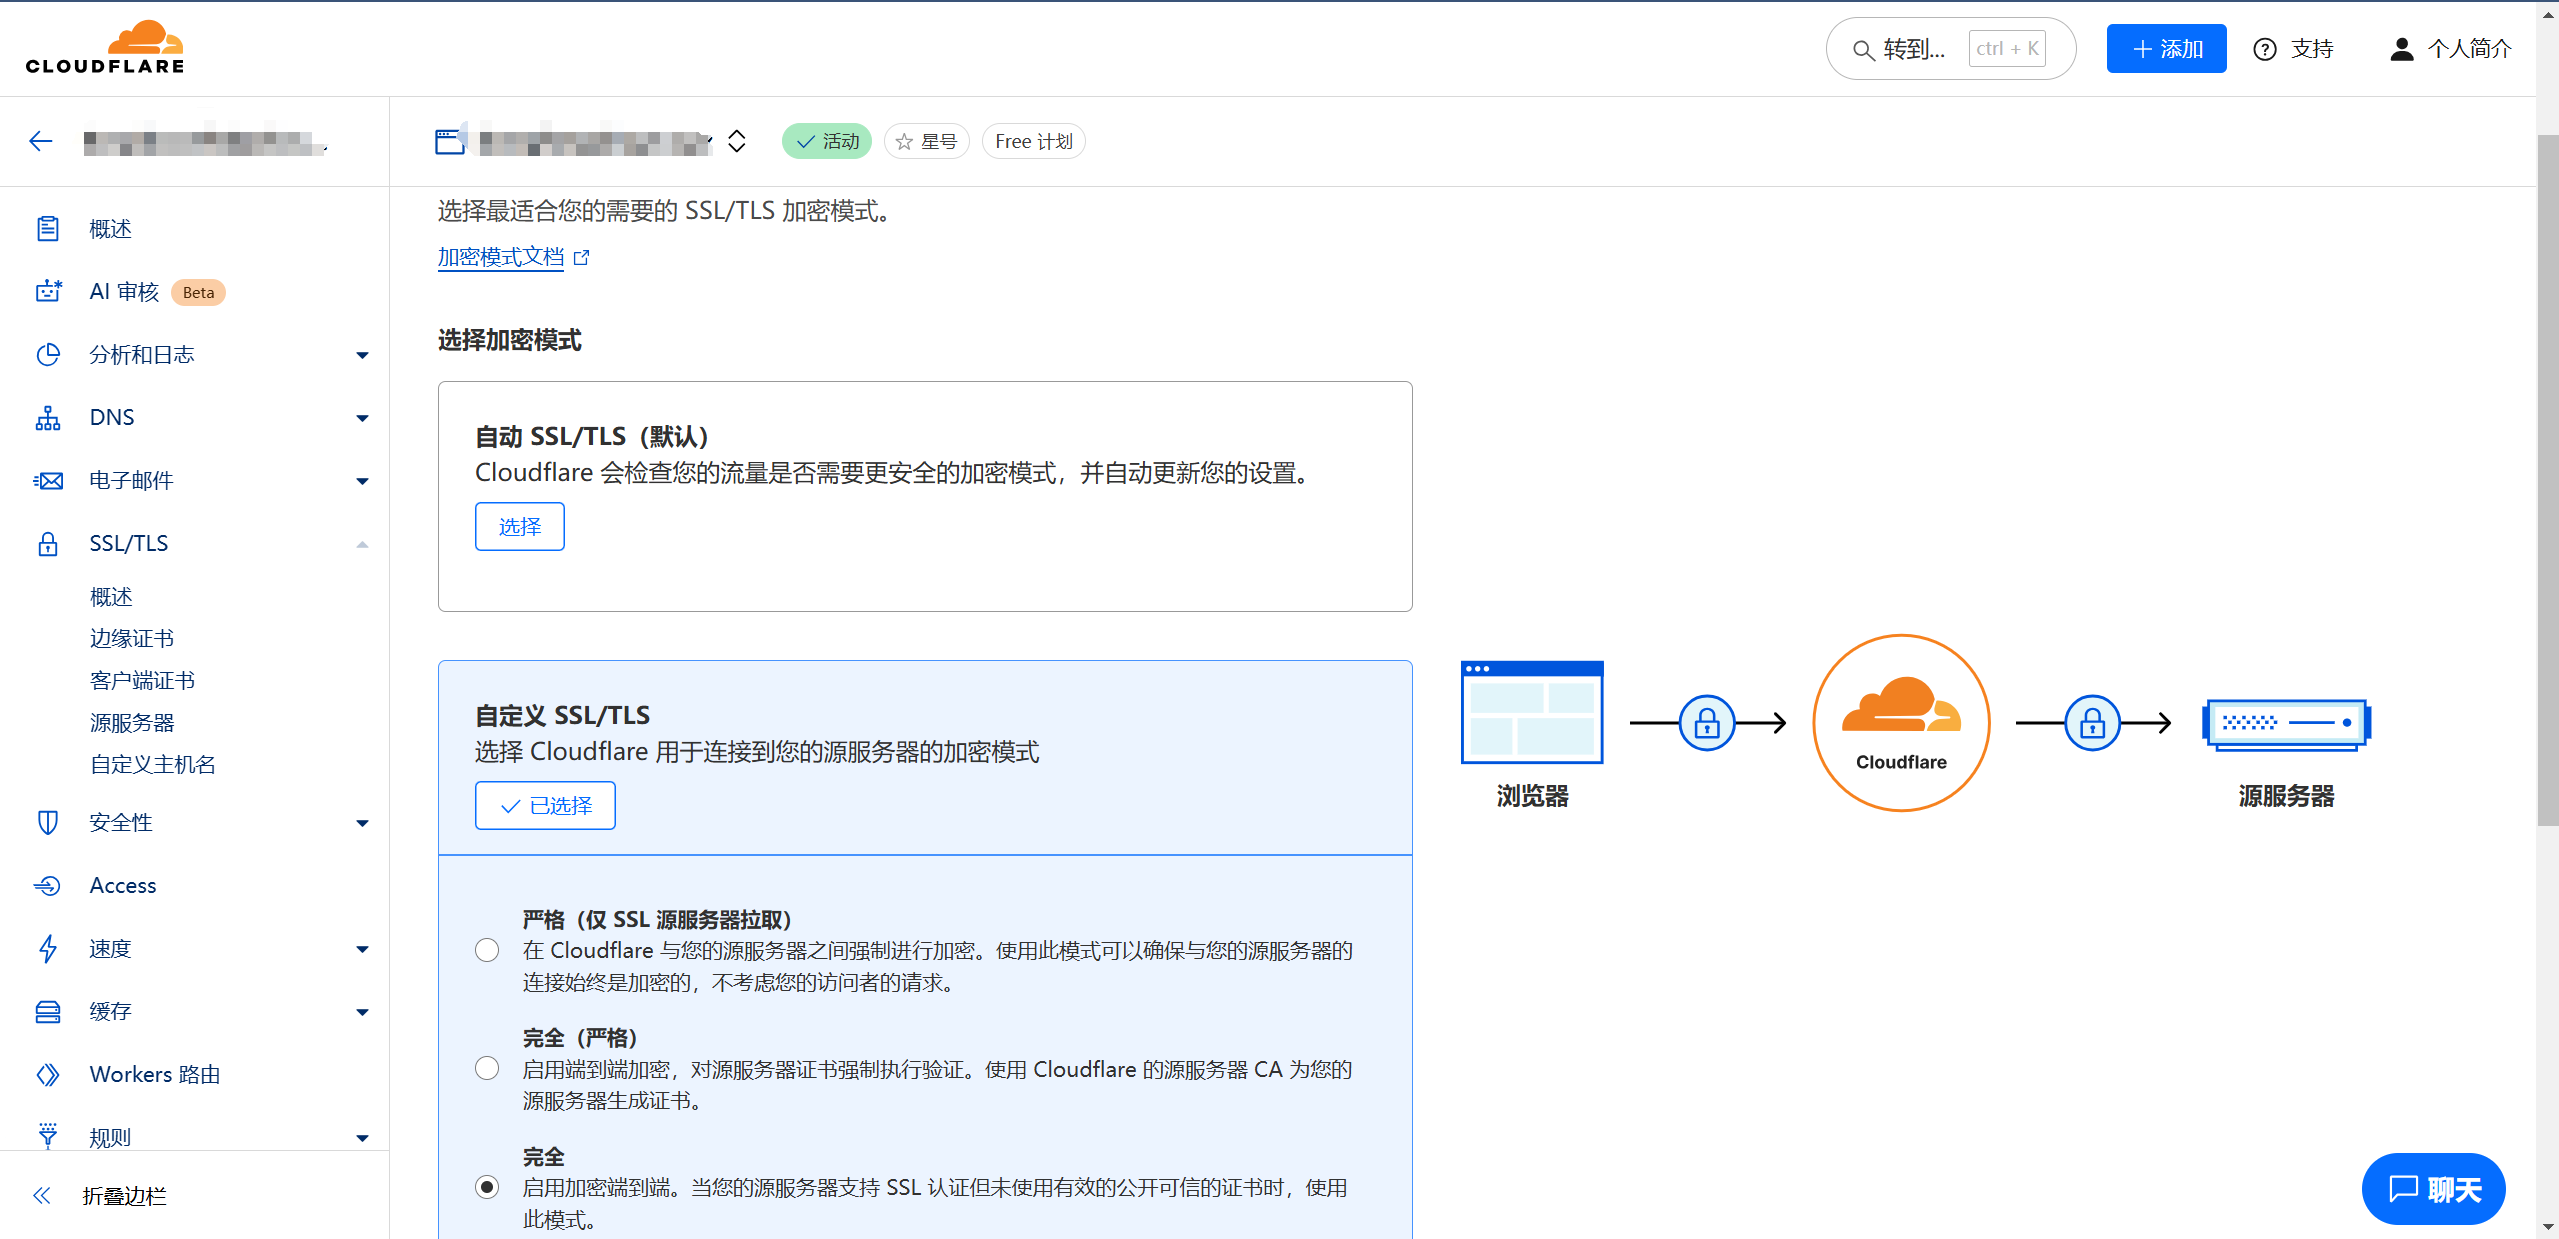Screen dimensions: 2559x1239
Task: Click the 选择加密模式 heading
Action: point(509,340)
